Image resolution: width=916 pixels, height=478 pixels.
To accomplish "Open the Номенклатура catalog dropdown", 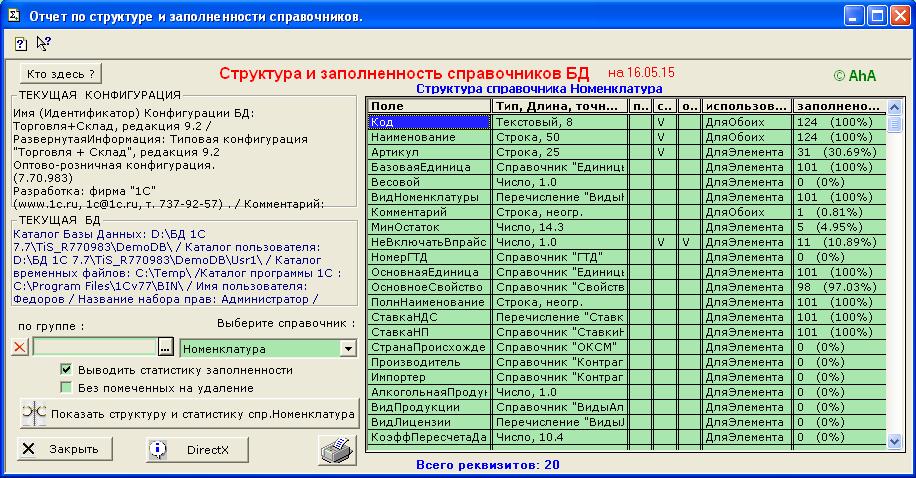I will pos(348,349).
